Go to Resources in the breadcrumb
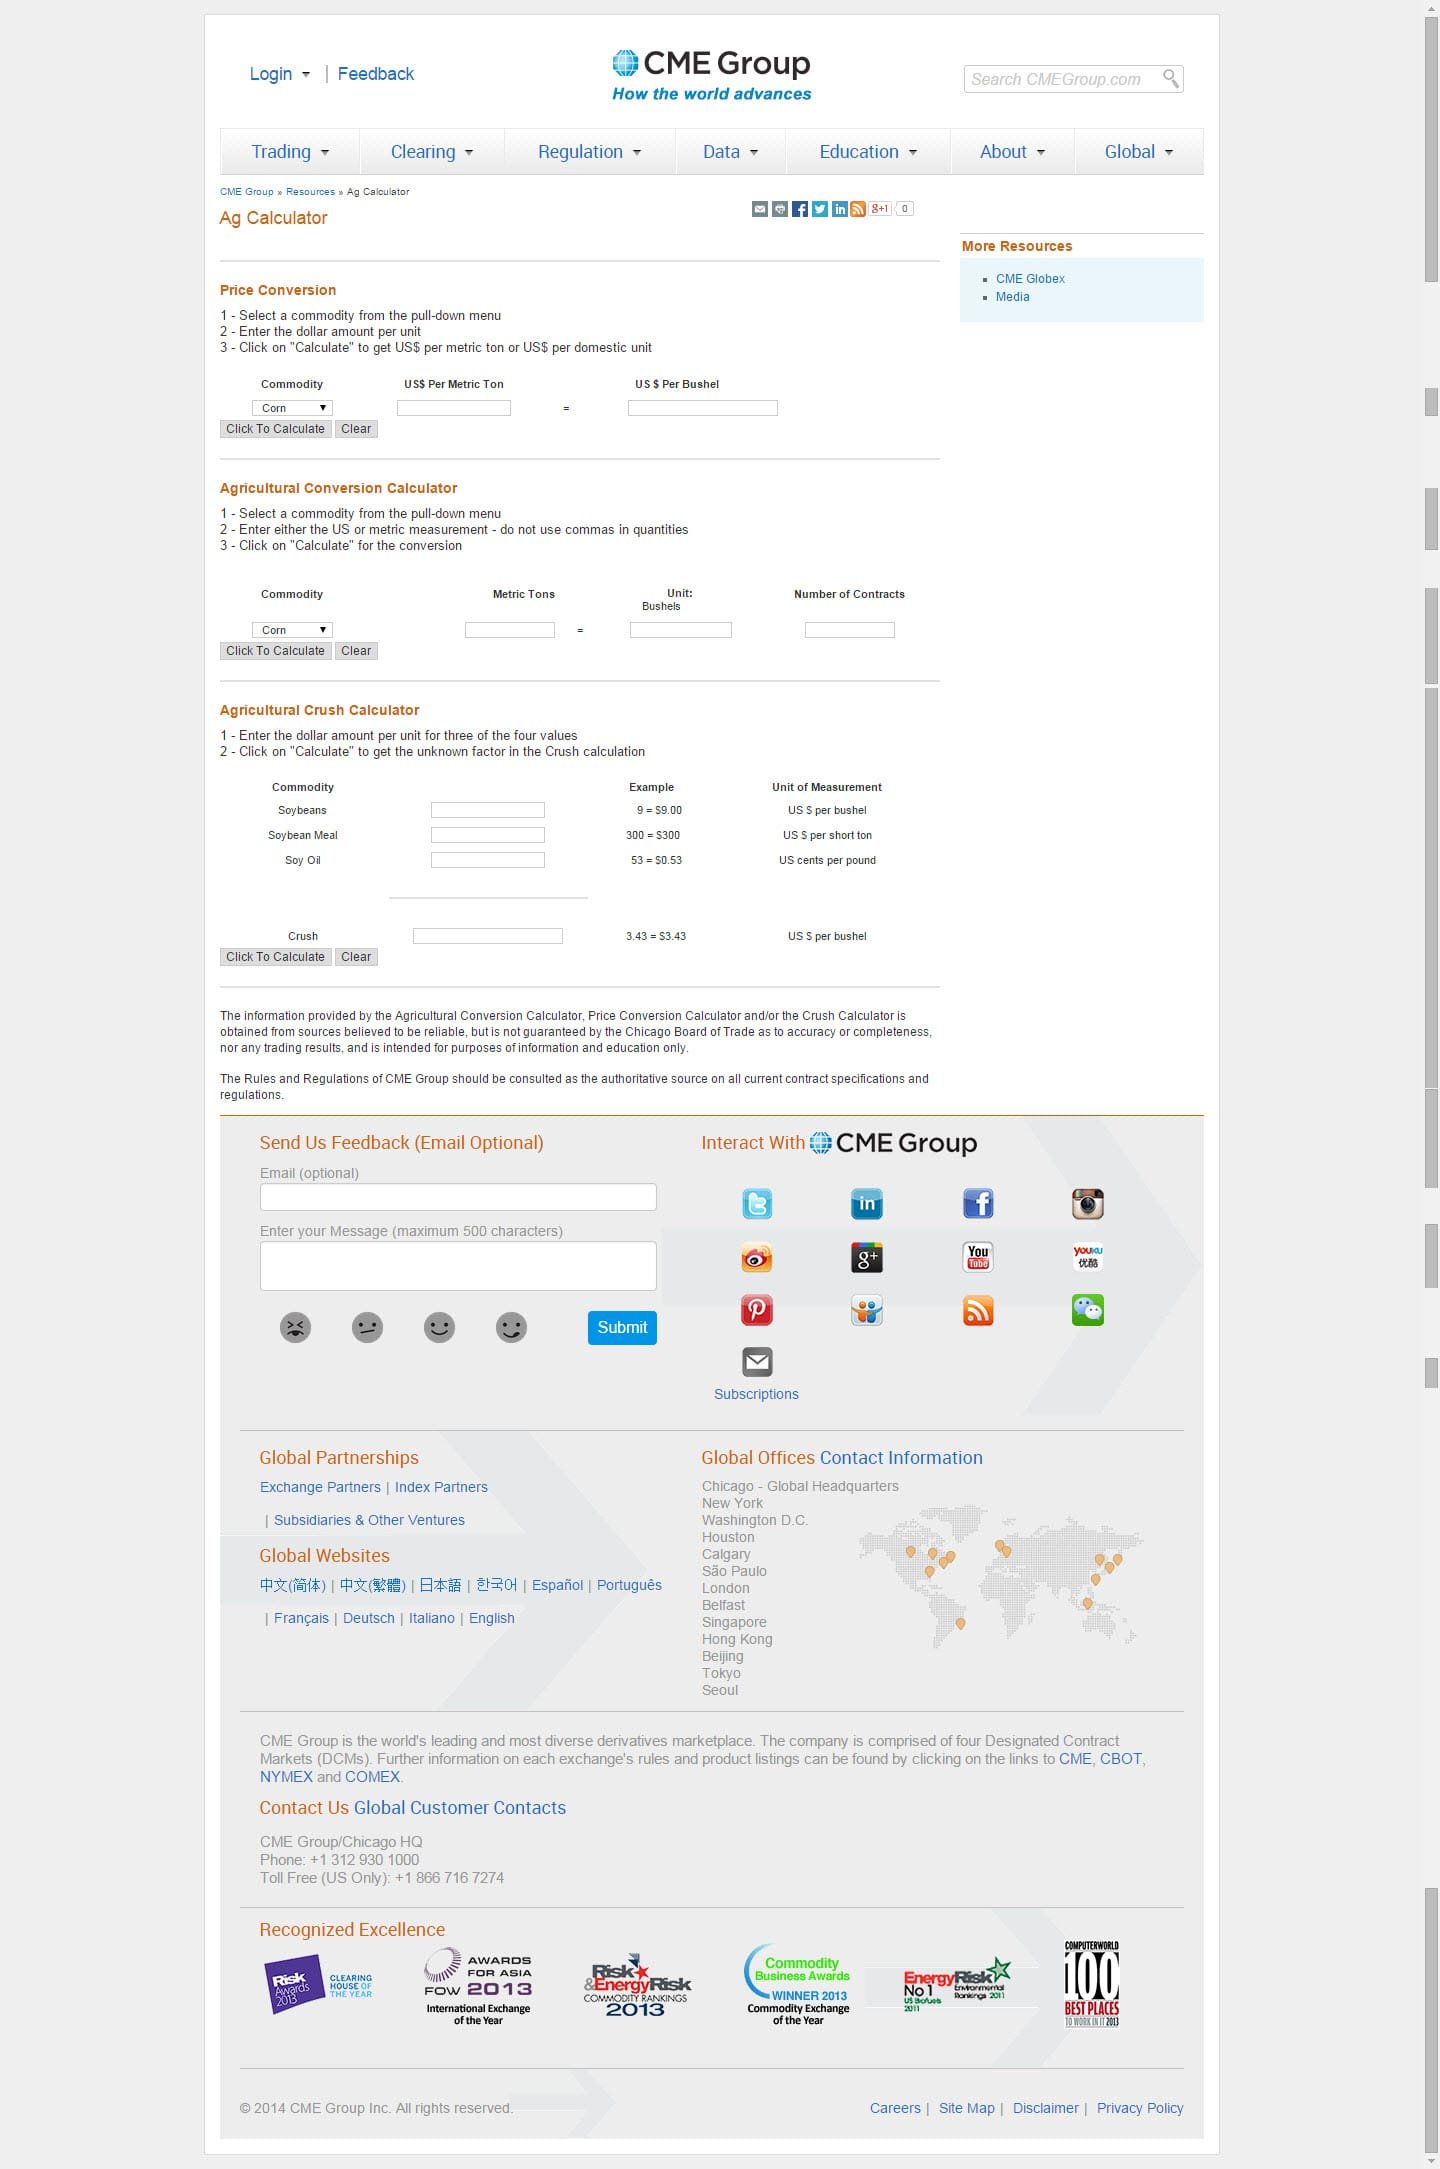The width and height of the screenshot is (1440, 2169). 310,192
